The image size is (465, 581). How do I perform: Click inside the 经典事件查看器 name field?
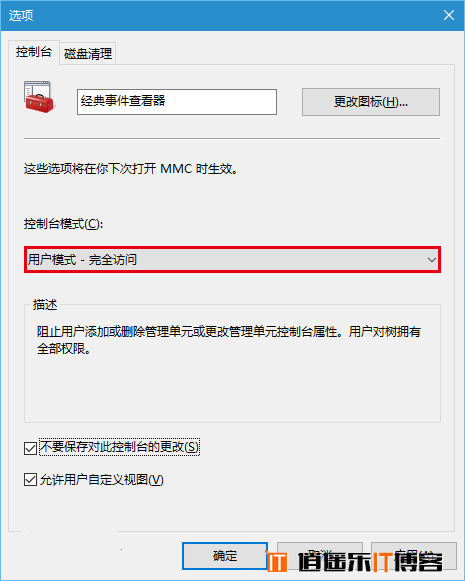pyautogui.click(x=177, y=102)
